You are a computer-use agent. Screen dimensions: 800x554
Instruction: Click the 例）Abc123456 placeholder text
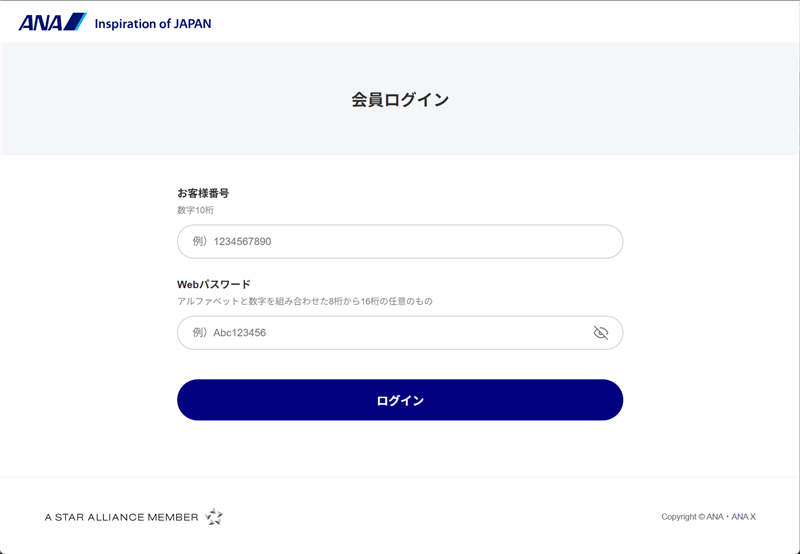229,333
